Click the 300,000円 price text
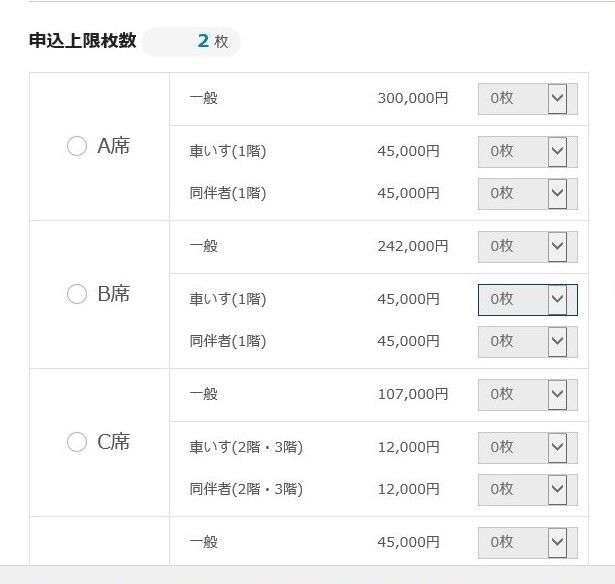The width and height of the screenshot is (615, 584). 412,99
